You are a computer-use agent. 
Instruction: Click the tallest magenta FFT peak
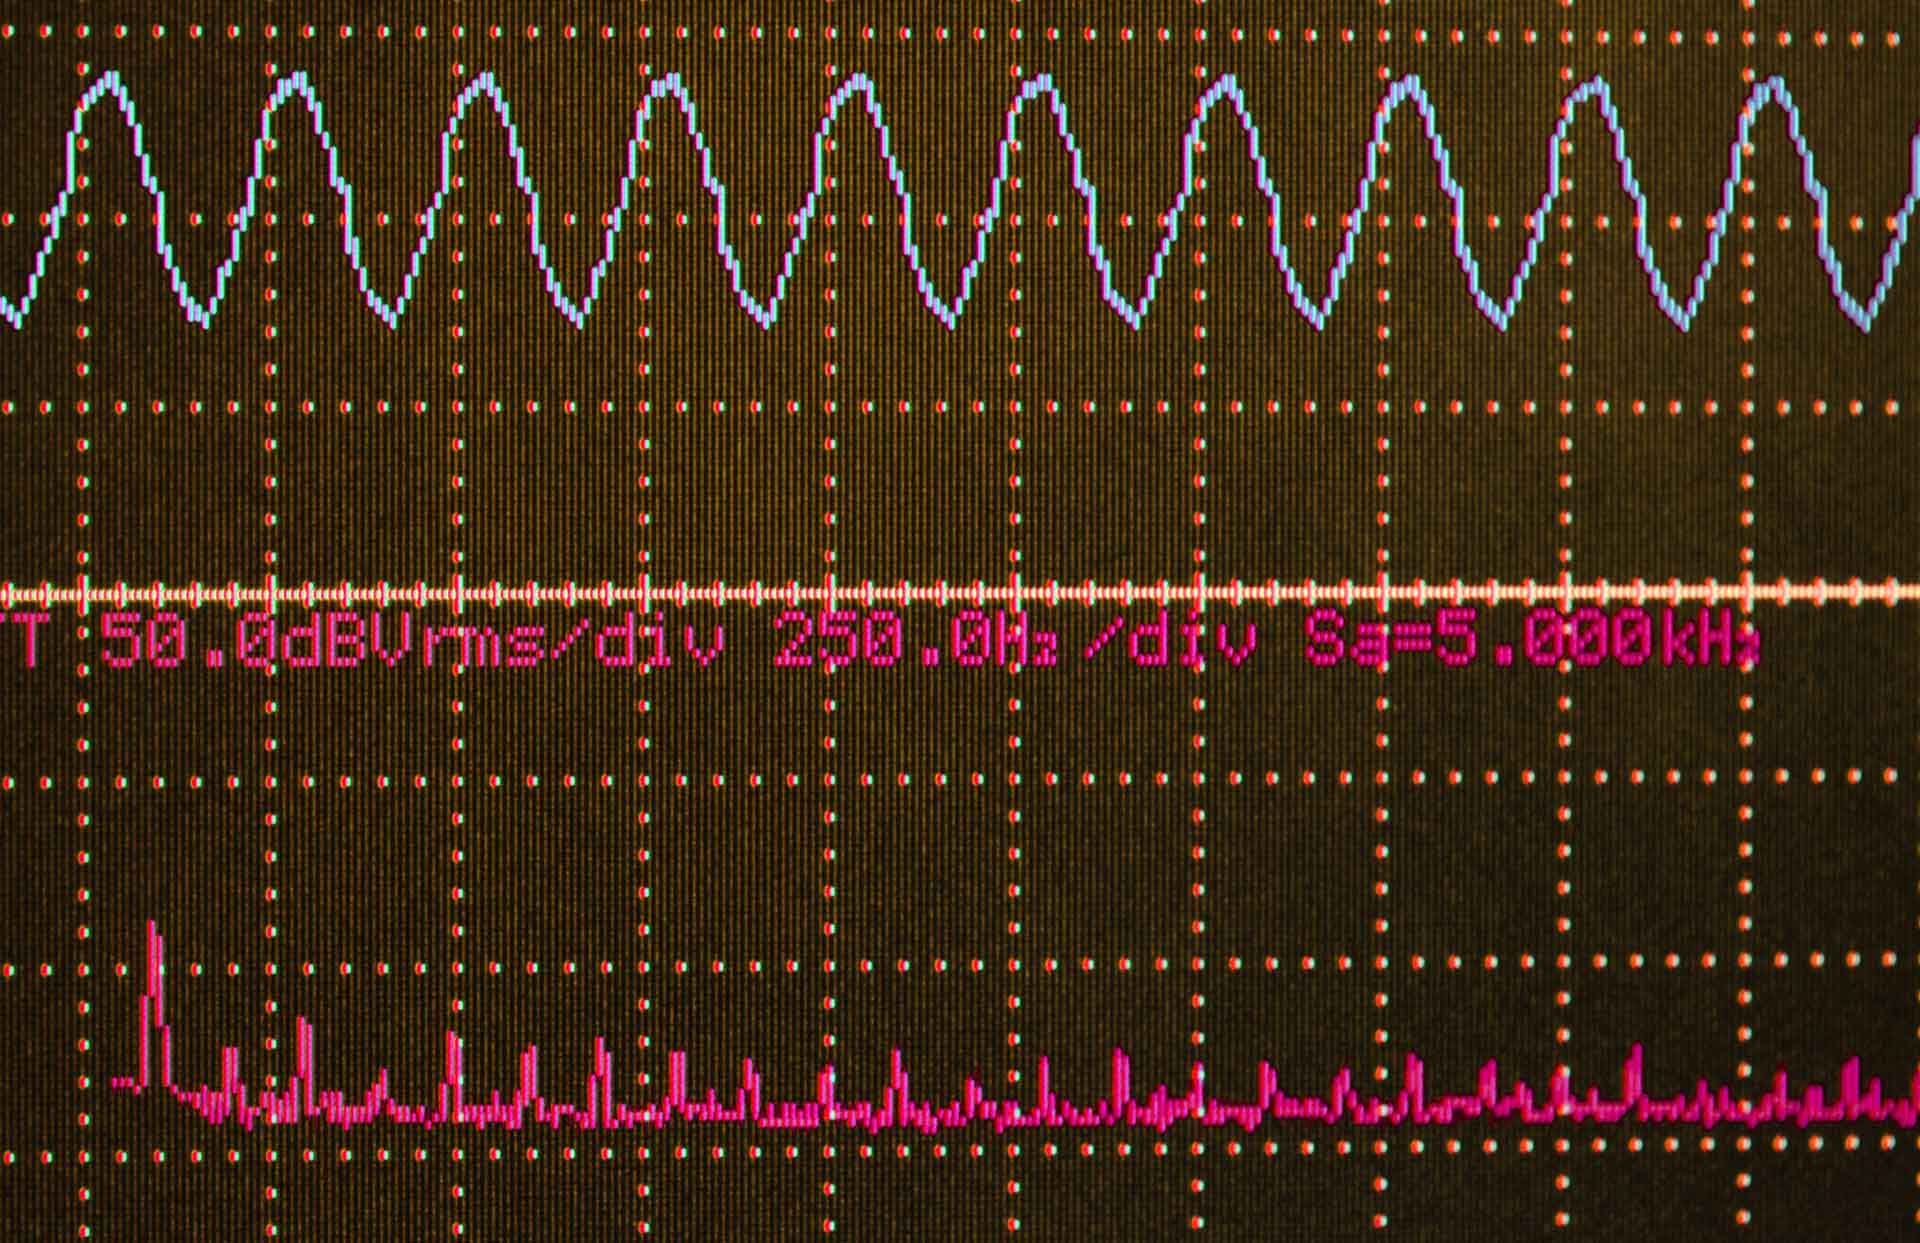coord(154,1003)
